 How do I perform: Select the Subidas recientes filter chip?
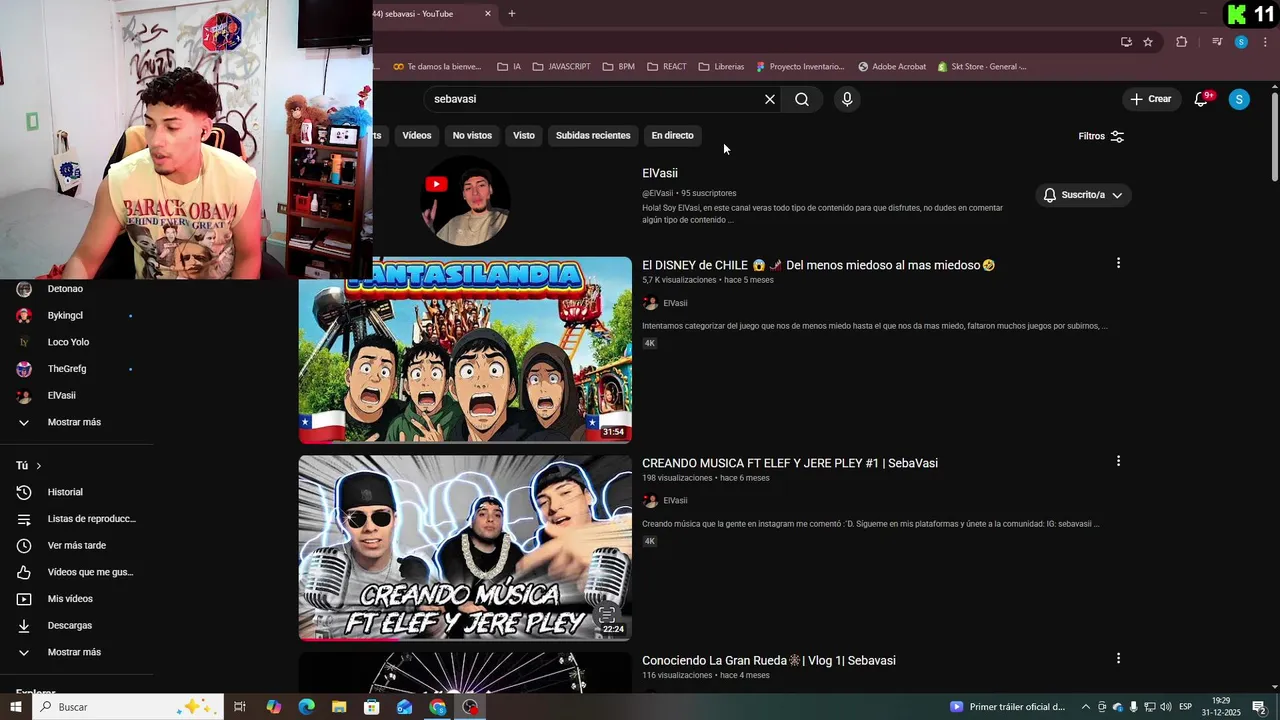pyautogui.click(x=593, y=136)
